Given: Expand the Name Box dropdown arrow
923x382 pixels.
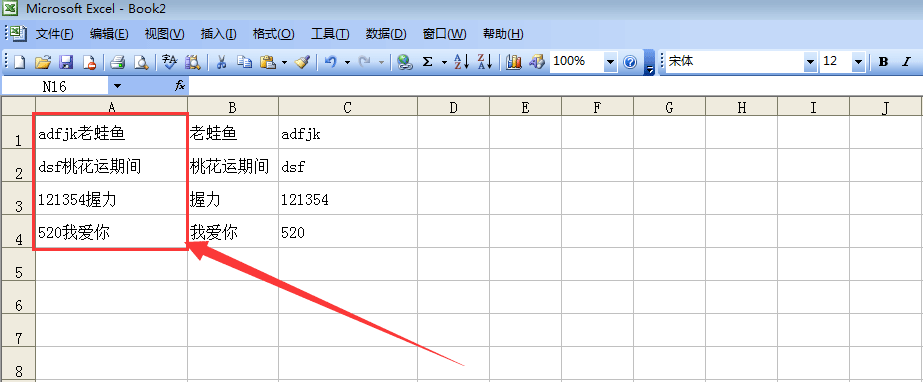Looking at the screenshot, I should point(117,86).
